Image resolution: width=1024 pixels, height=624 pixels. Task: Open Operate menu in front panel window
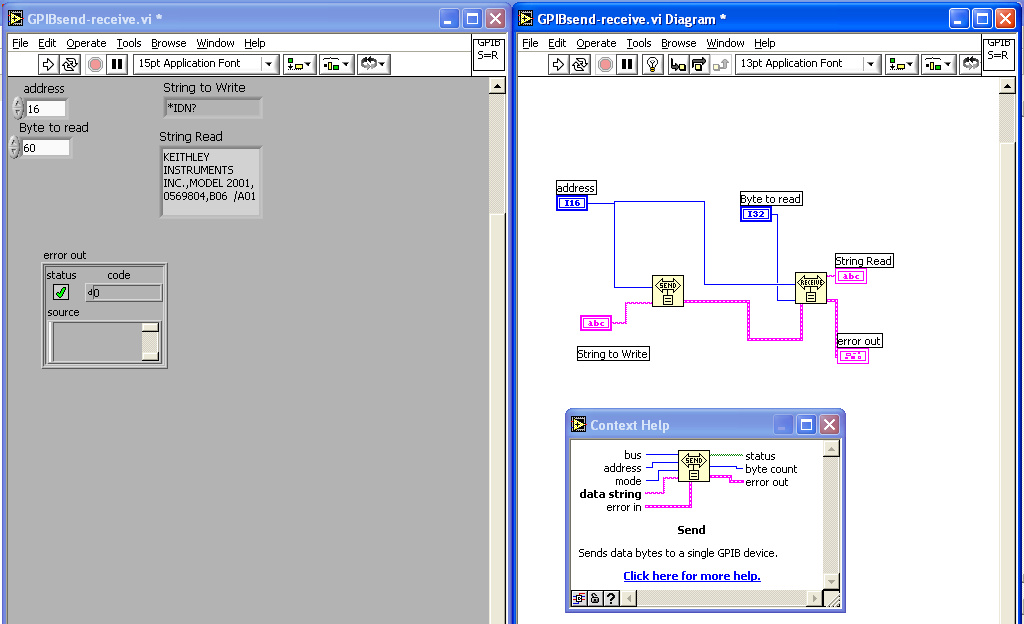pyautogui.click(x=86, y=43)
